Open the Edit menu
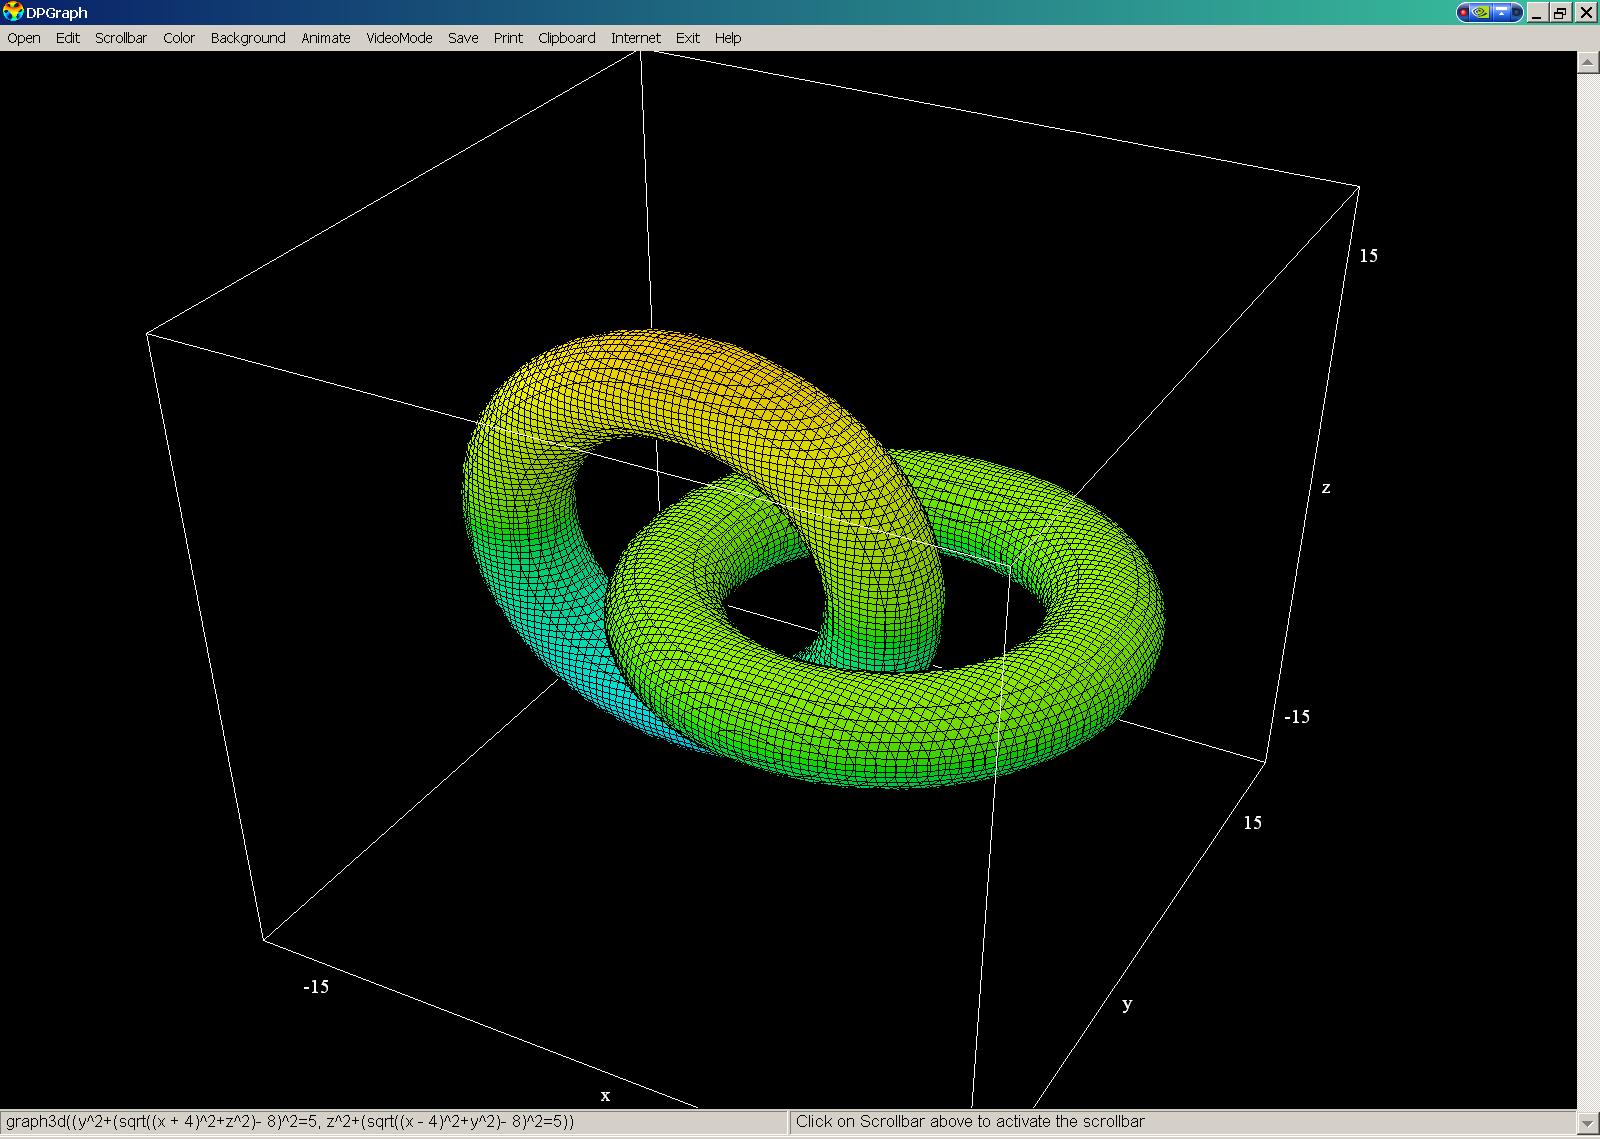This screenshot has height=1139, width=1600. [68, 38]
